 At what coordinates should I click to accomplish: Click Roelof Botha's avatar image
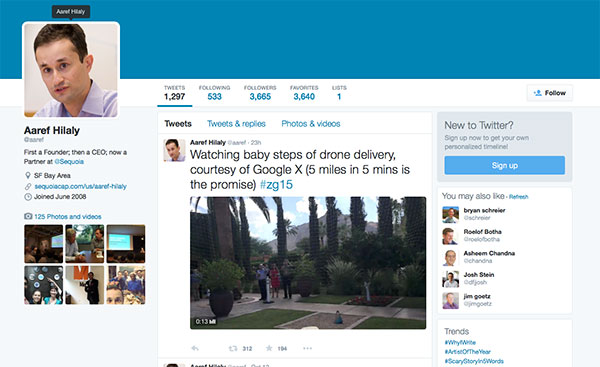[x=450, y=236]
